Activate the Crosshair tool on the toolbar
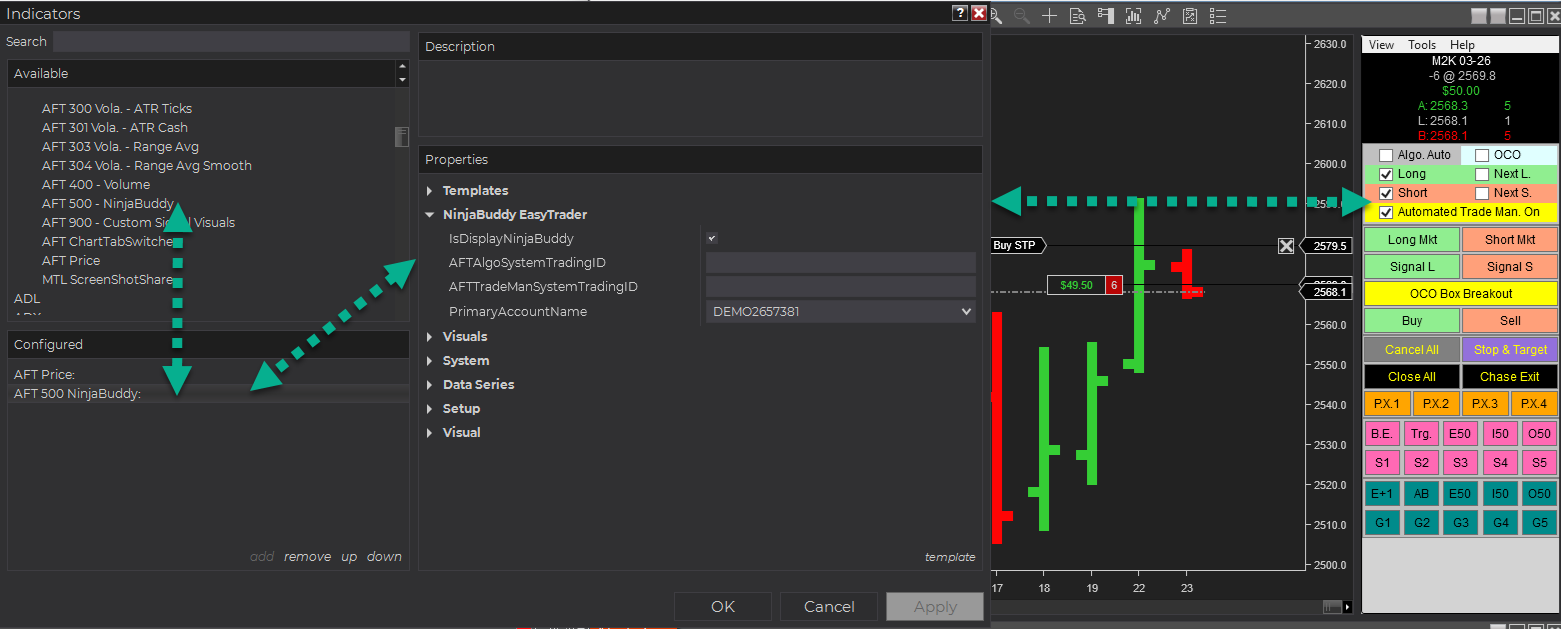The image size is (1561, 629). (1049, 15)
